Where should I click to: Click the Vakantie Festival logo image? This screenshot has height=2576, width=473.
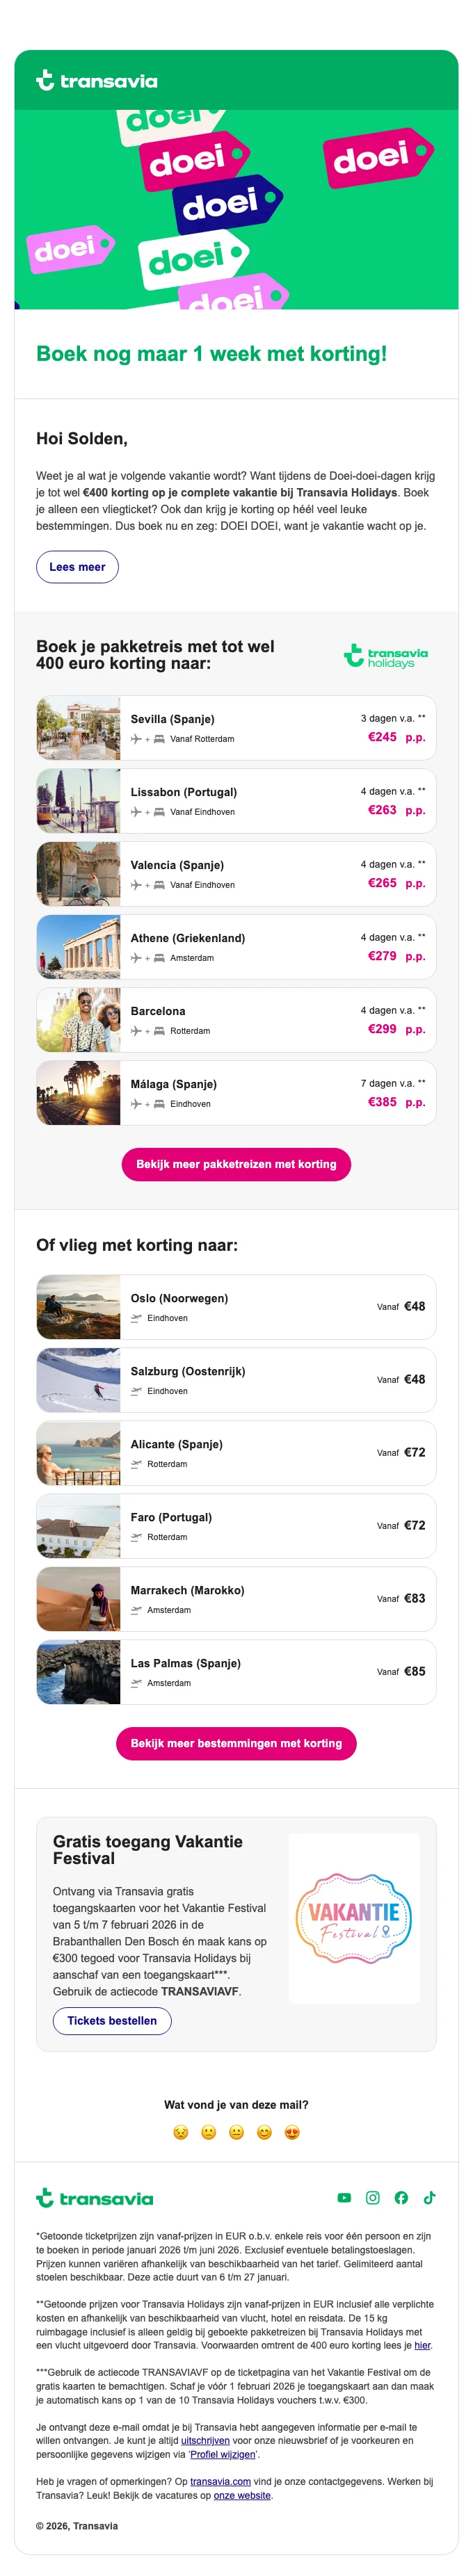click(x=354, y=1918)
